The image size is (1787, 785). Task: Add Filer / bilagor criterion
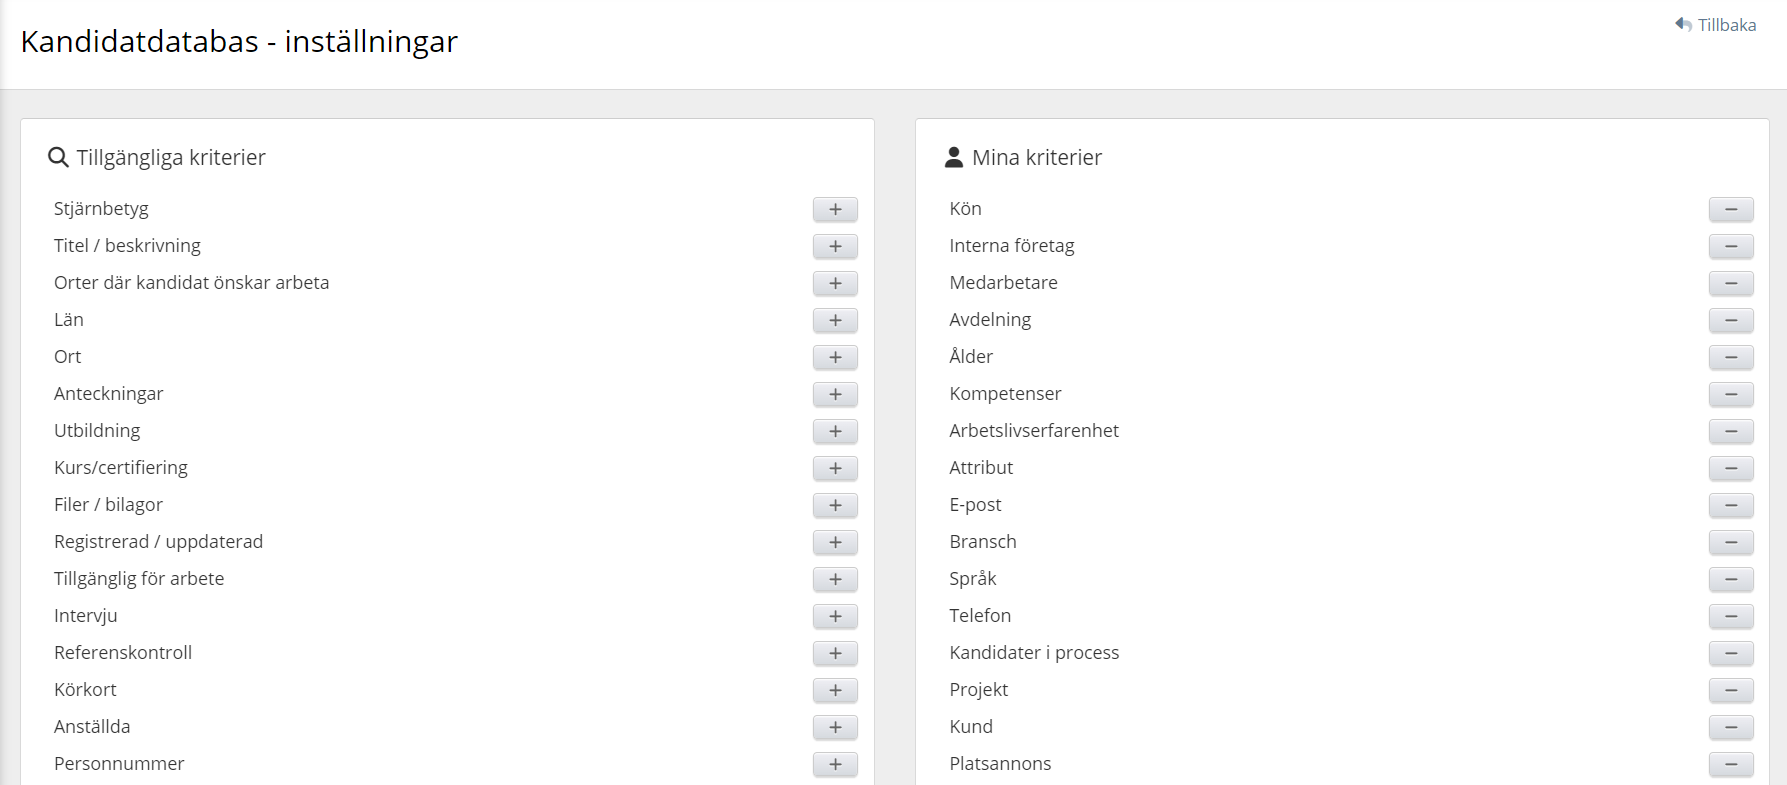(x=835, y=505)
